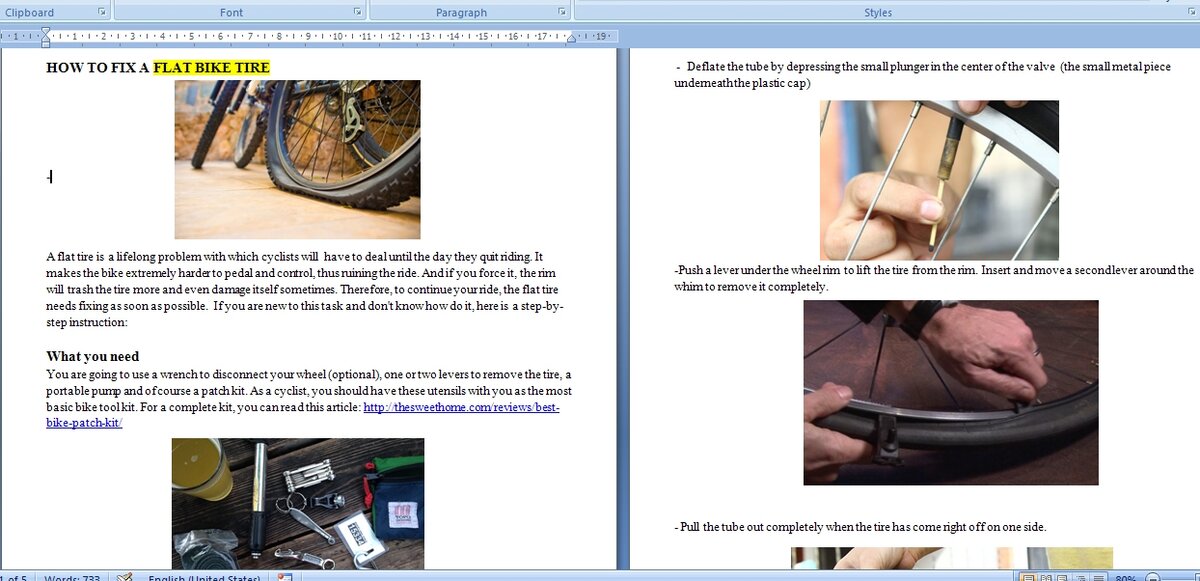
Task: Open the Font group dialog launcher
Action: (x=358, y=12)
